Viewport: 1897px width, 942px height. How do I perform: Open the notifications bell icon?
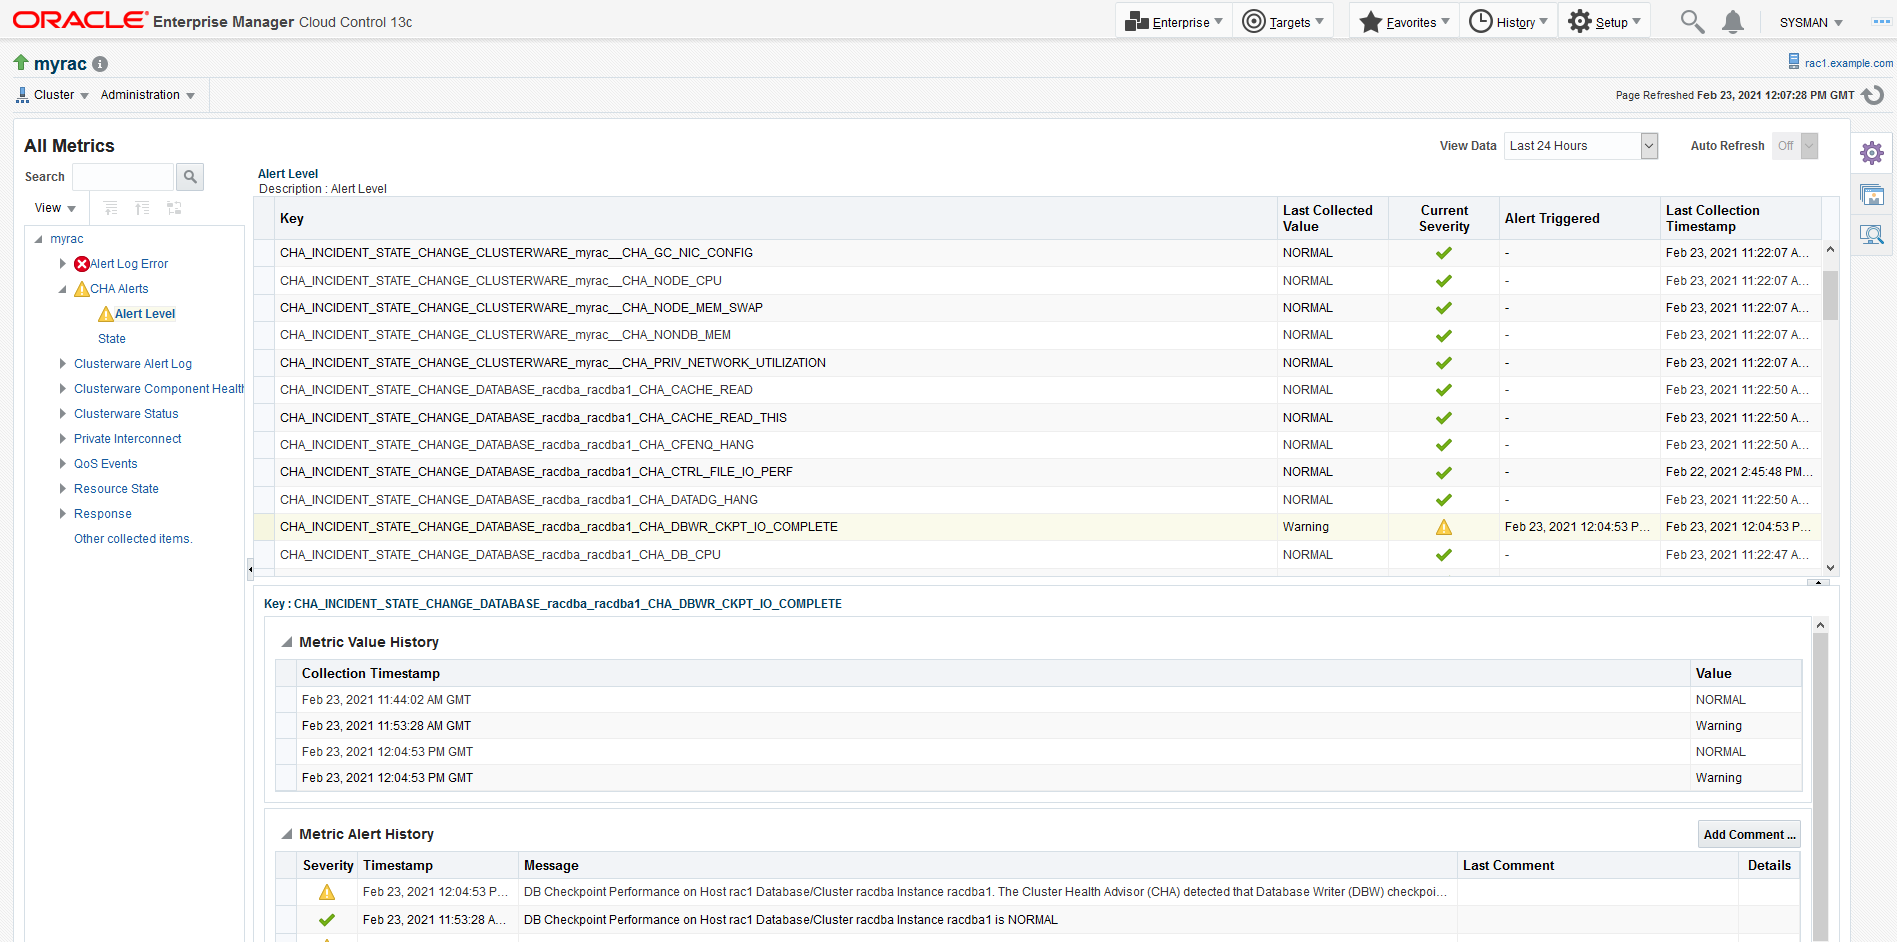(x=1733, y=22)
